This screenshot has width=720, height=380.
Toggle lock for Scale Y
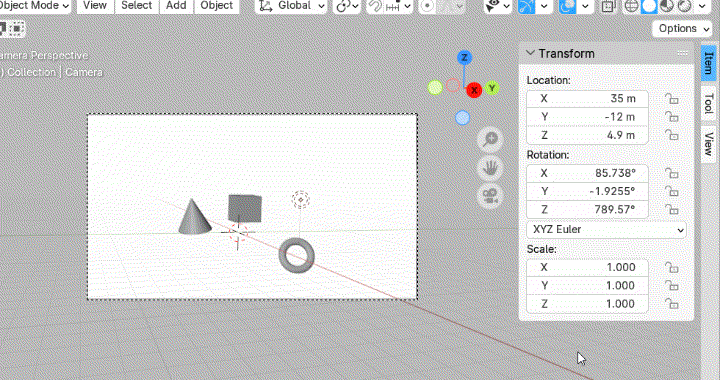[x=672, y=285]
